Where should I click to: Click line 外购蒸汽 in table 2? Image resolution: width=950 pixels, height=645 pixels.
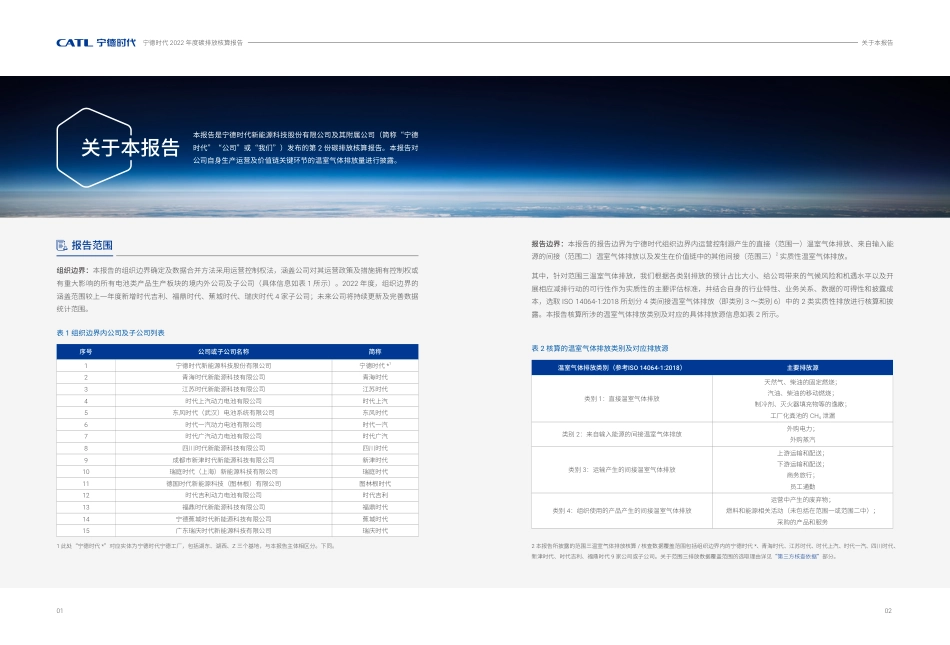[x=802, y=440]
